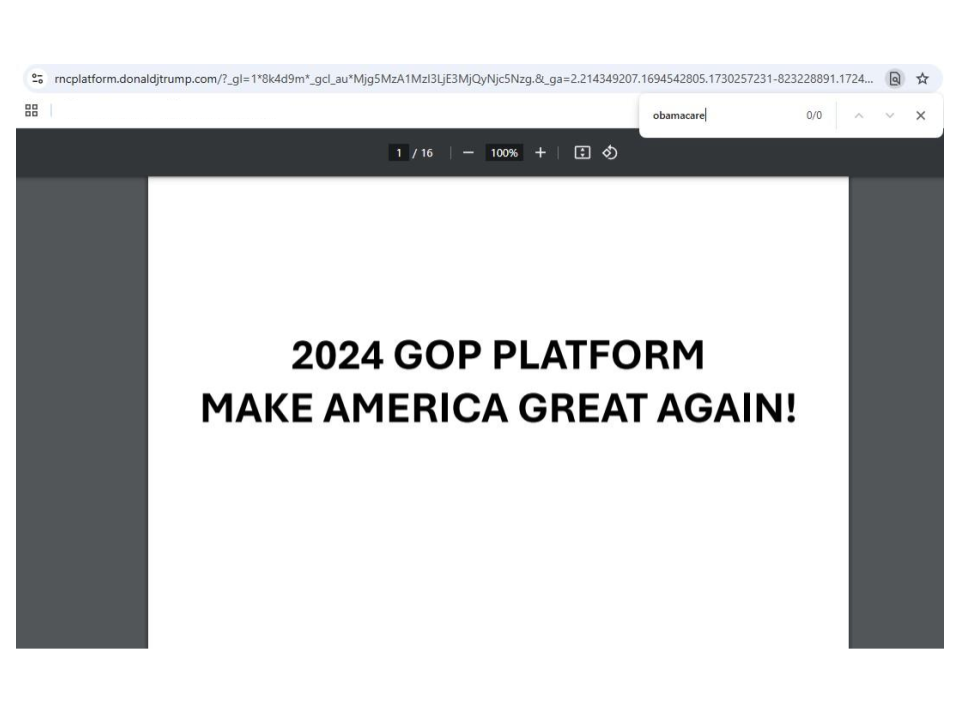This screenshot has width=960, height=720.
Task: Bookmark this page with the star icon
Action: (922, 79)
